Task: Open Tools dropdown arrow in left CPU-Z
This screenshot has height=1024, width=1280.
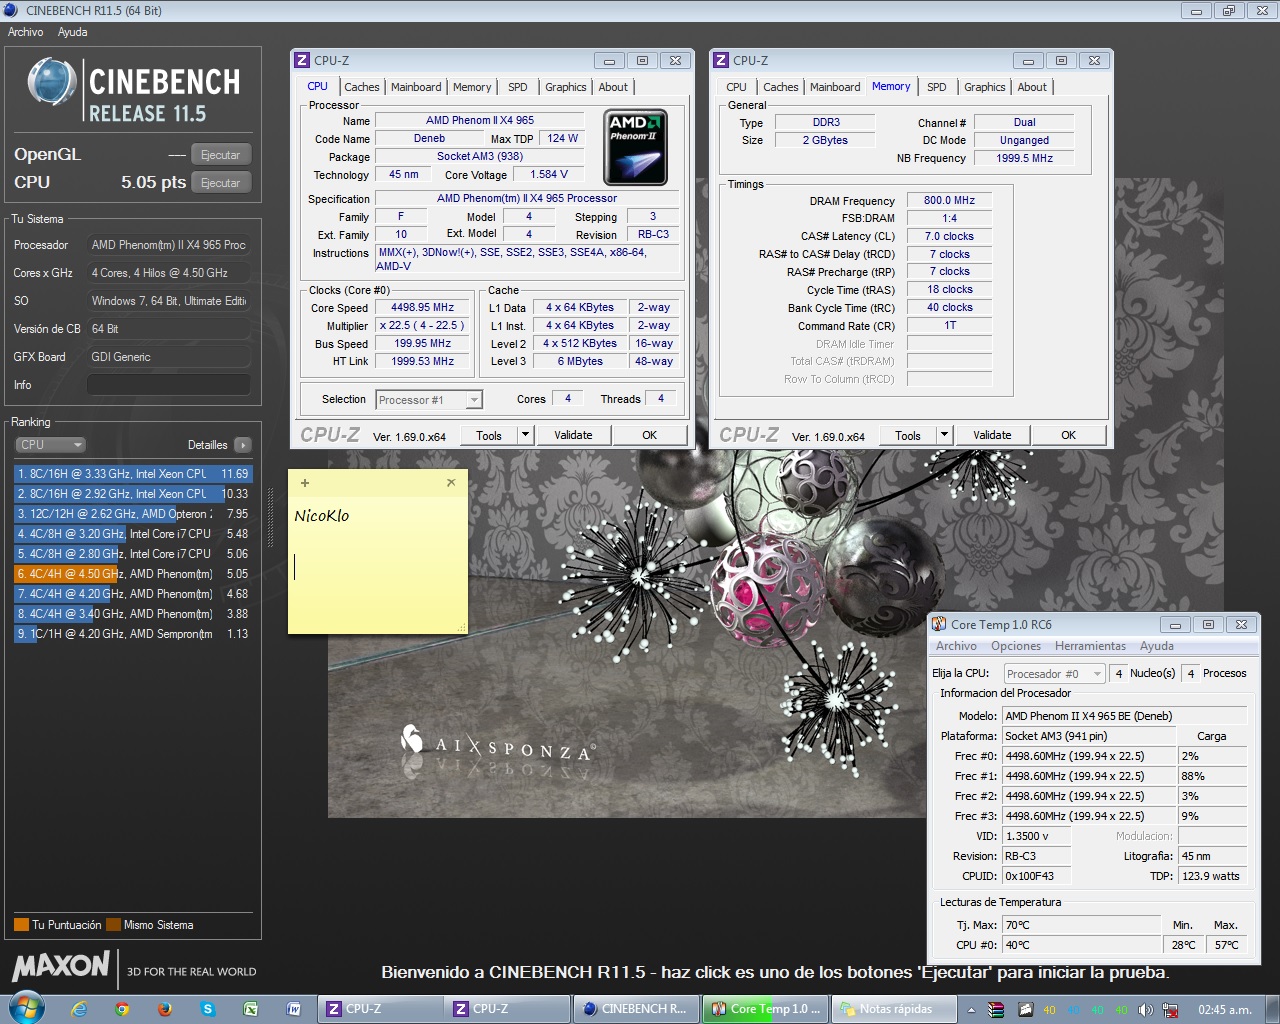Action: (525, 435)
